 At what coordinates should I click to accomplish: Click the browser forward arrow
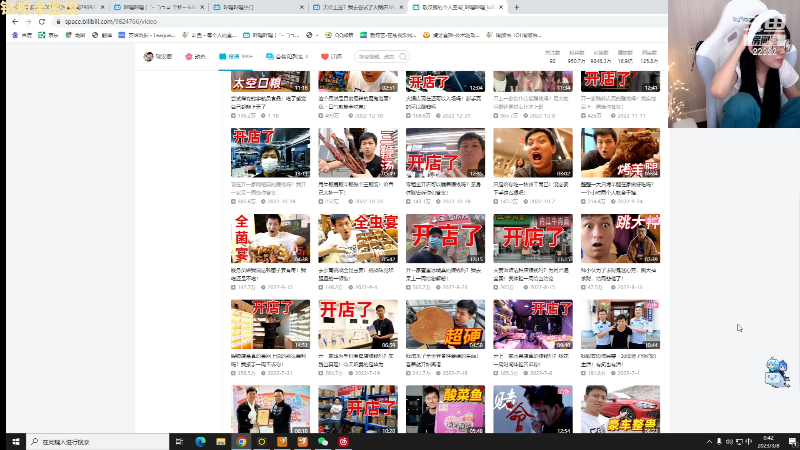point(29,21)
